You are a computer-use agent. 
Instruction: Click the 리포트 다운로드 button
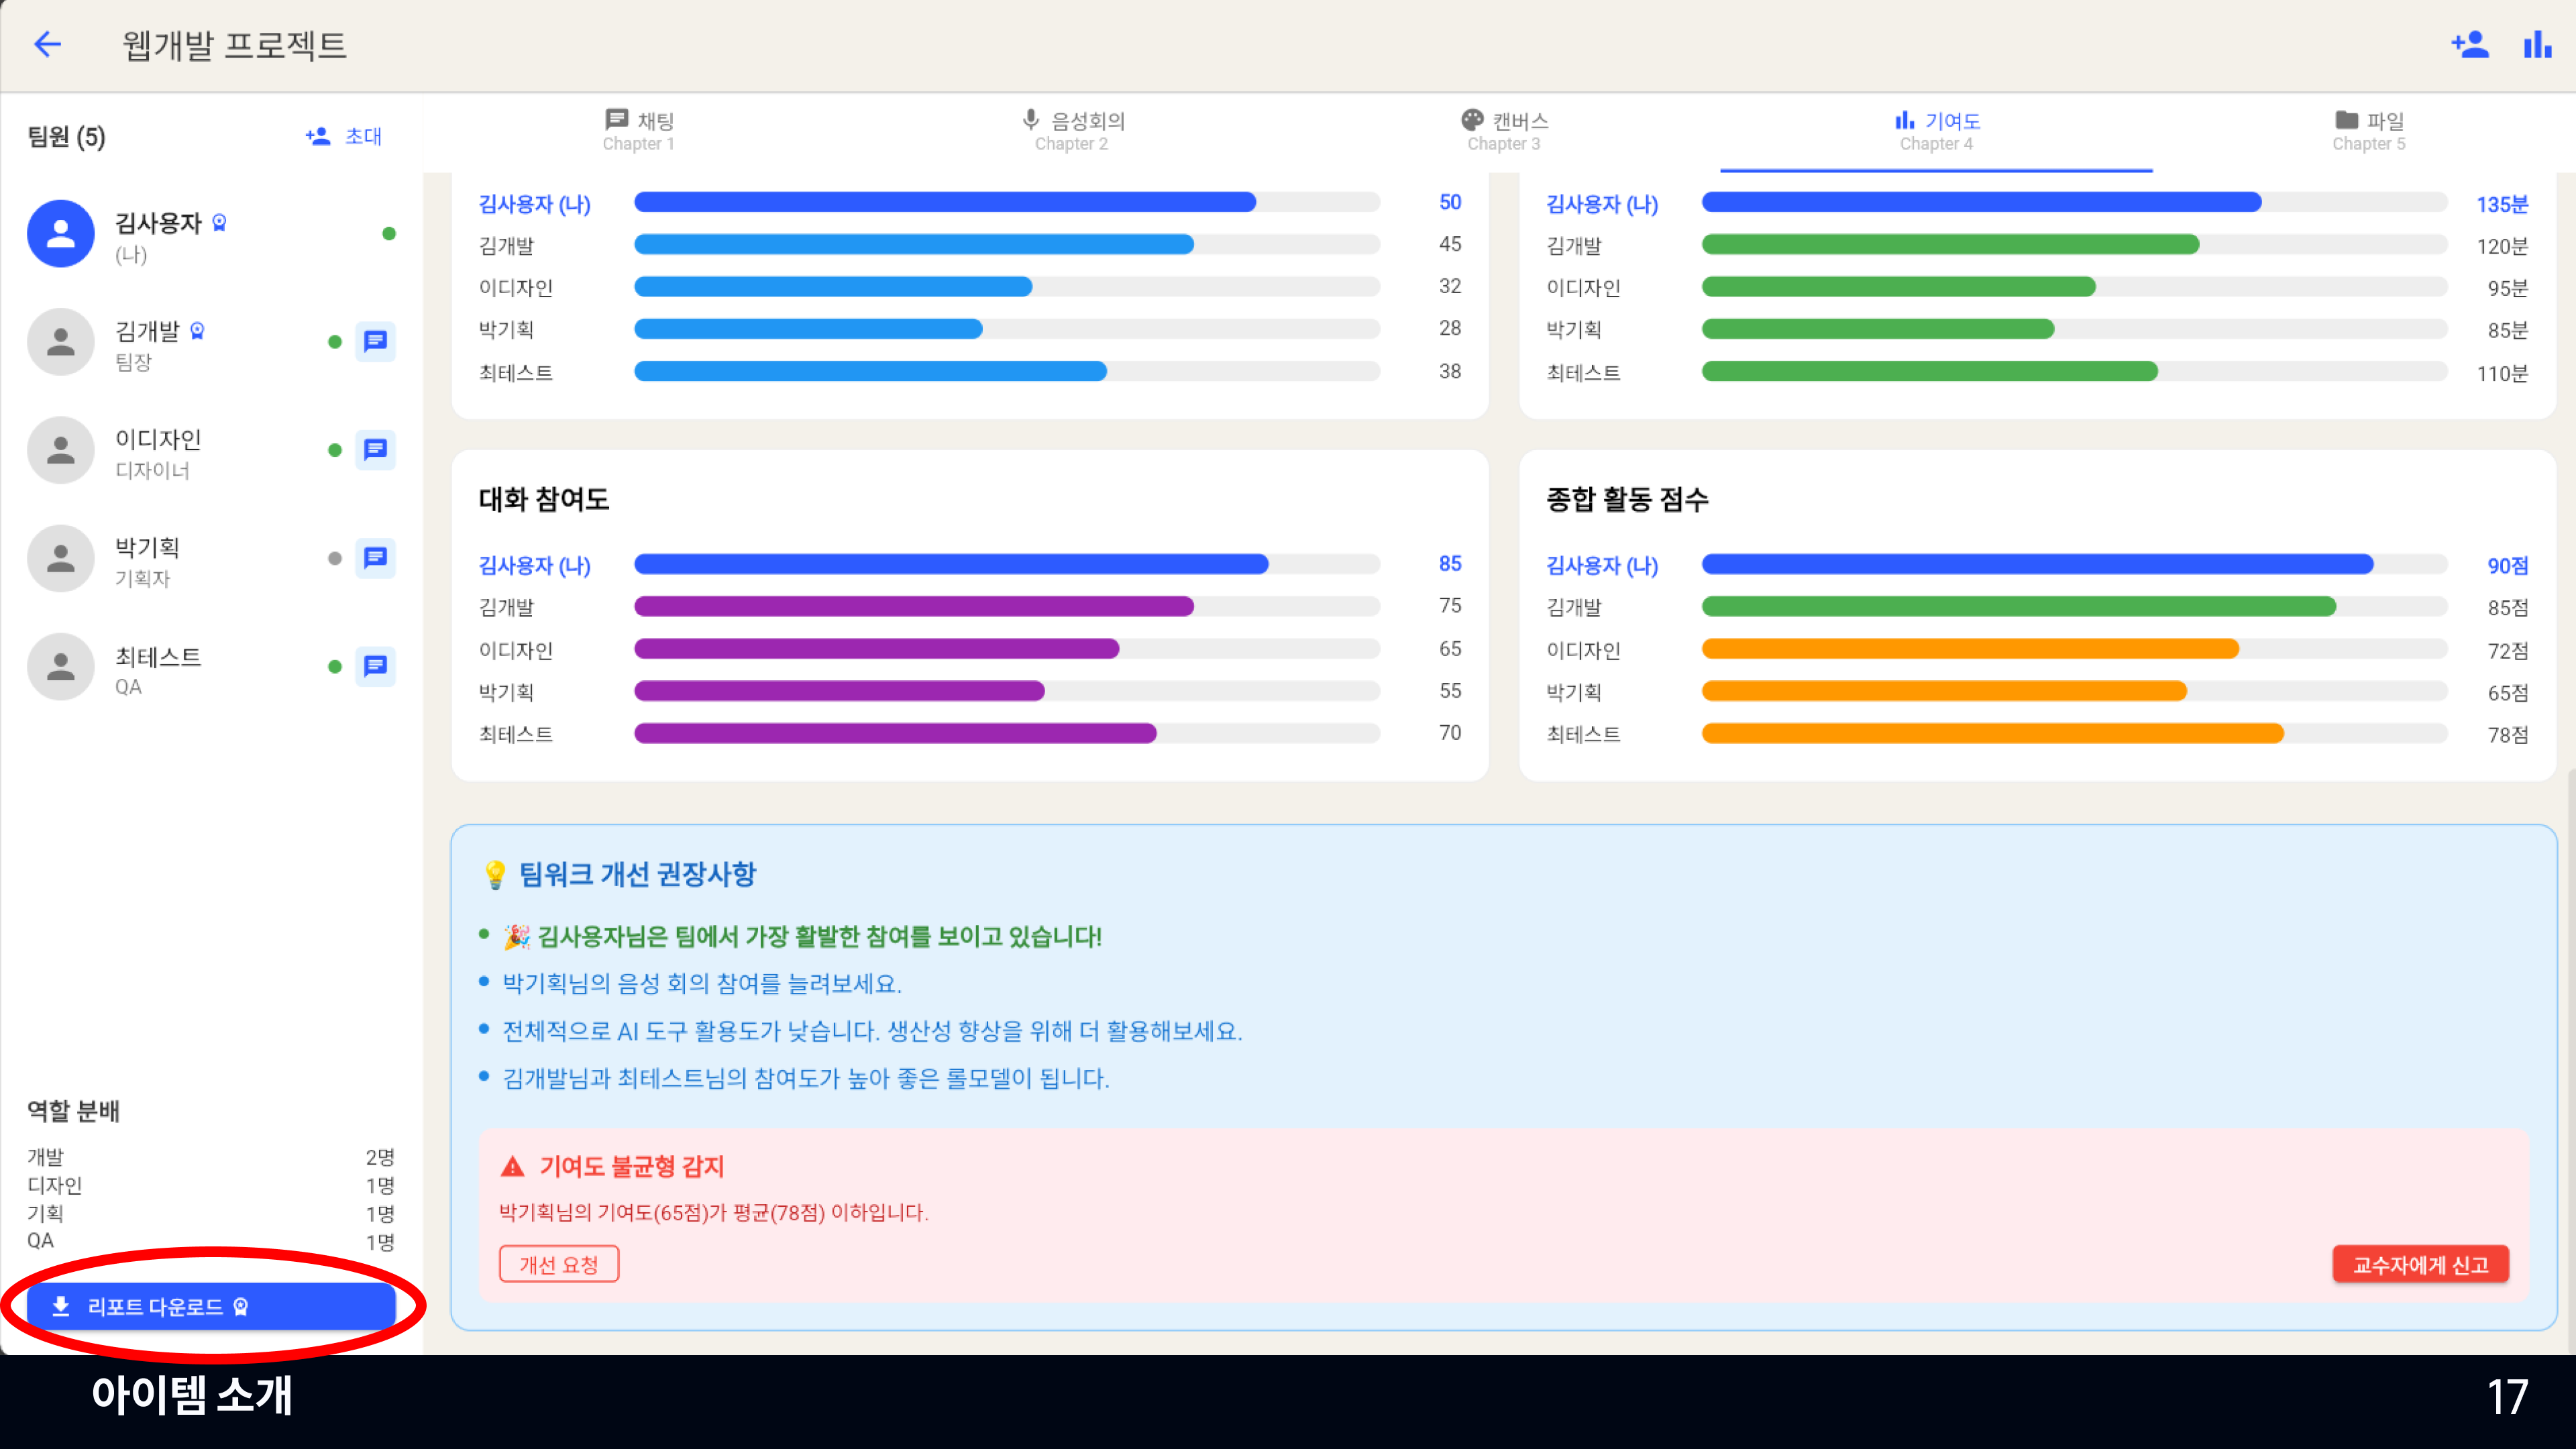click(x=211, y=1306)
